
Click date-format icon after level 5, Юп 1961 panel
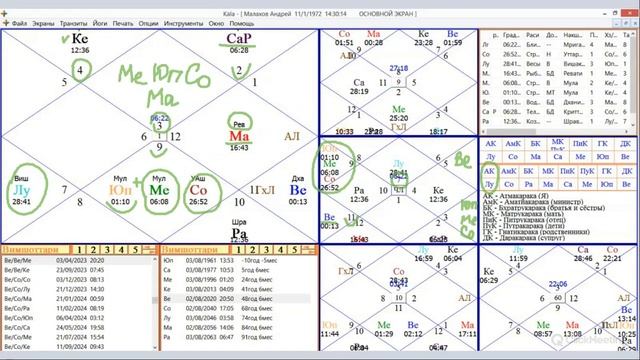click(x=309, y=250)
